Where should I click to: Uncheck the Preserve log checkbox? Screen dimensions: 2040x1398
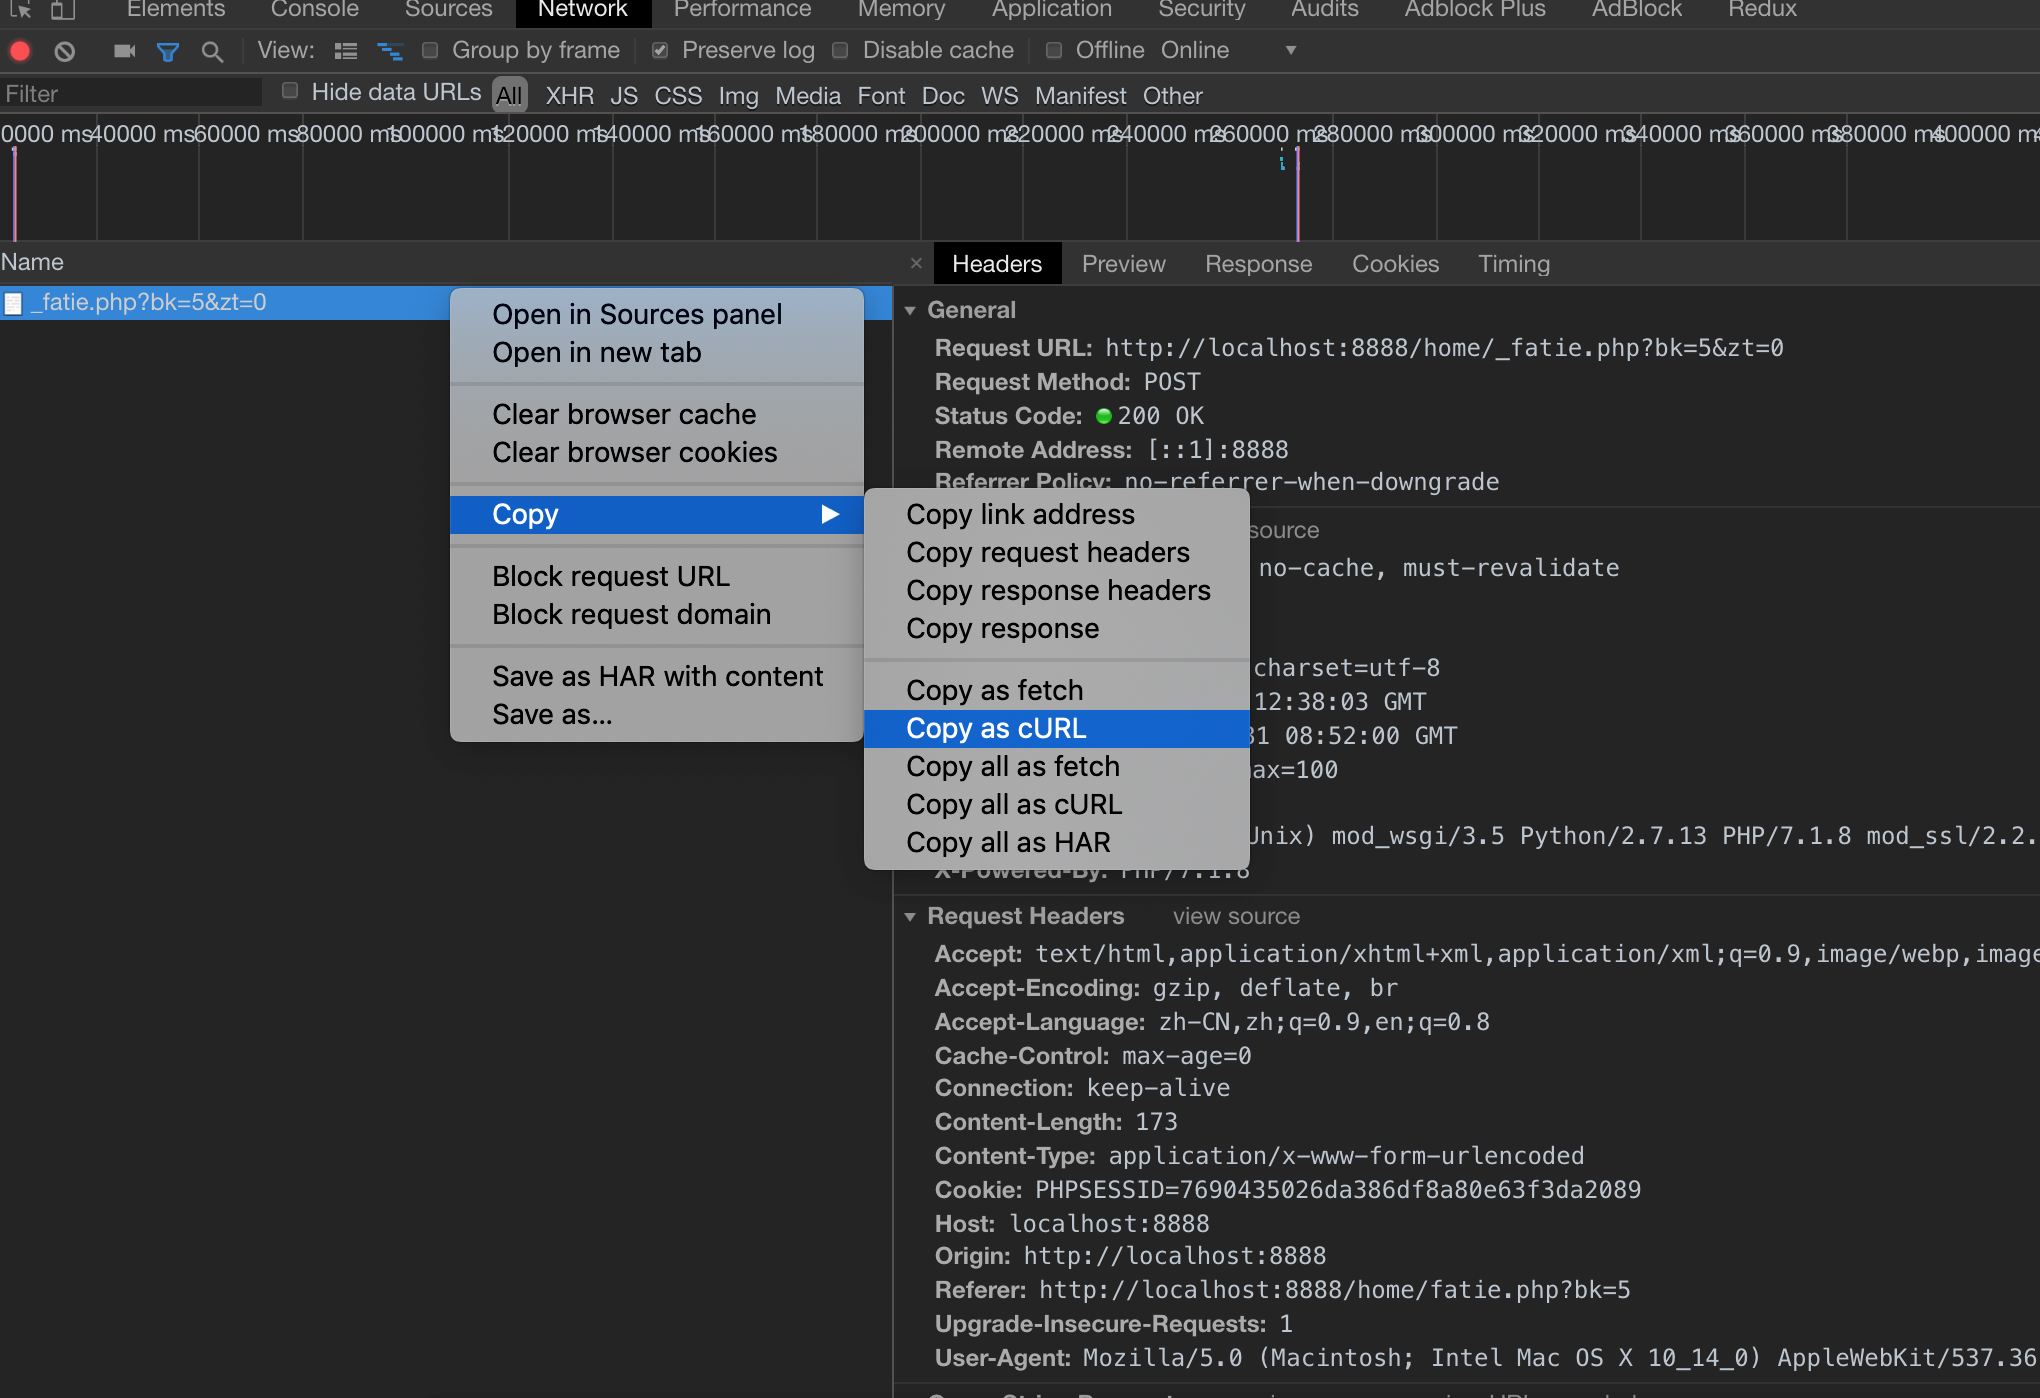660,50
